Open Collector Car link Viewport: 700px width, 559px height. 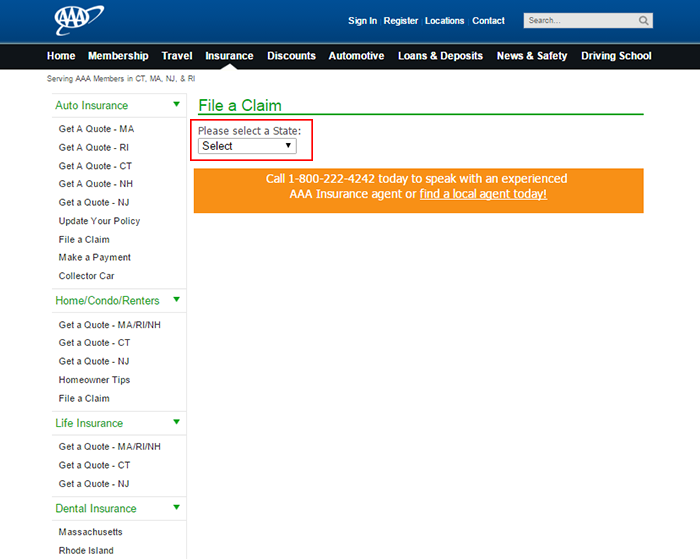[x=86, y=276]
